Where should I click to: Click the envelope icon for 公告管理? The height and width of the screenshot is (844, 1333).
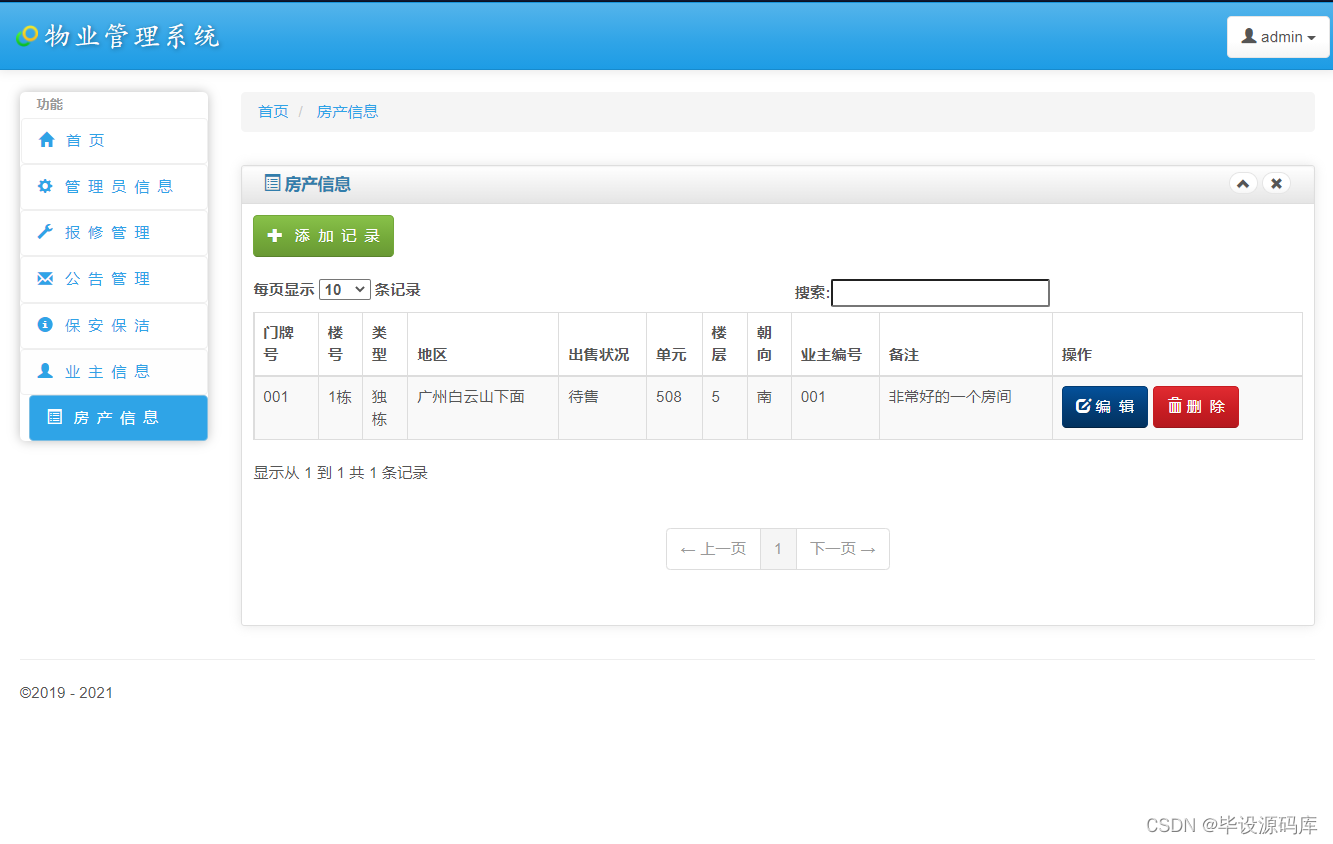point(45,278)
